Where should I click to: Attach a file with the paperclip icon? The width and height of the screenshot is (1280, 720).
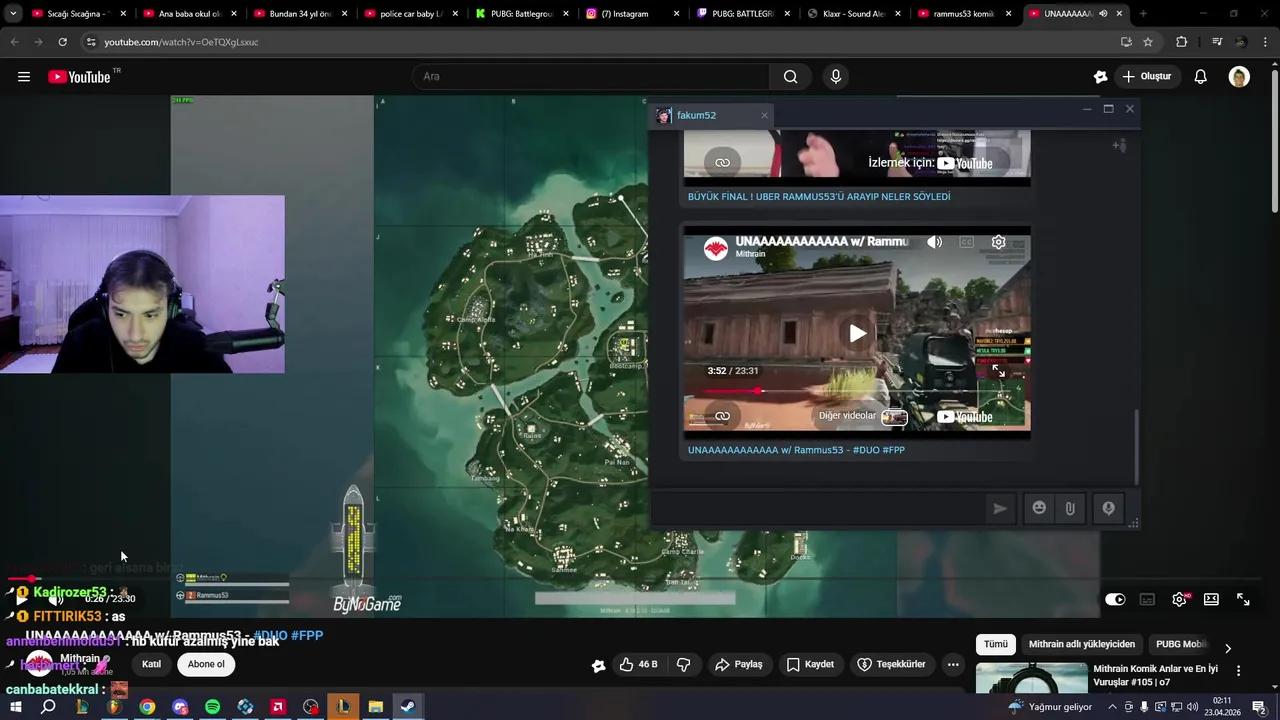pyautogui.click(x=1070, y=508)
